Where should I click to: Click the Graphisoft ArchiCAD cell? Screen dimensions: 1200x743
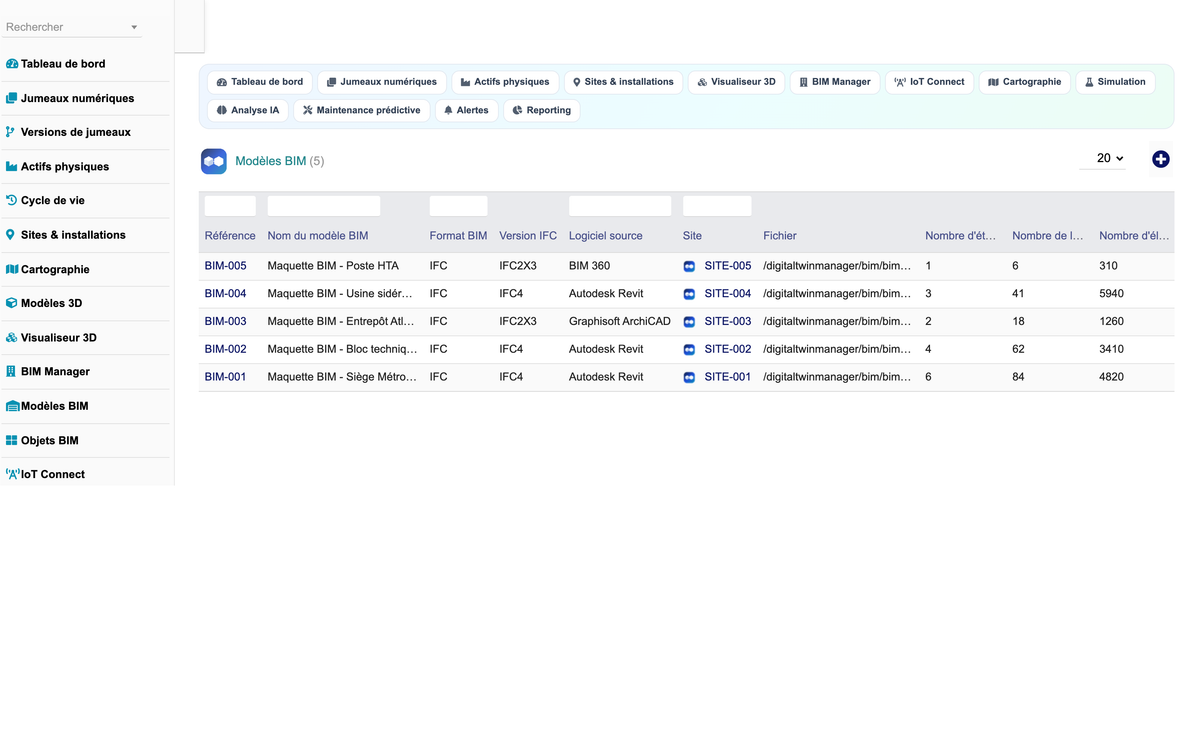click(620, 322)
